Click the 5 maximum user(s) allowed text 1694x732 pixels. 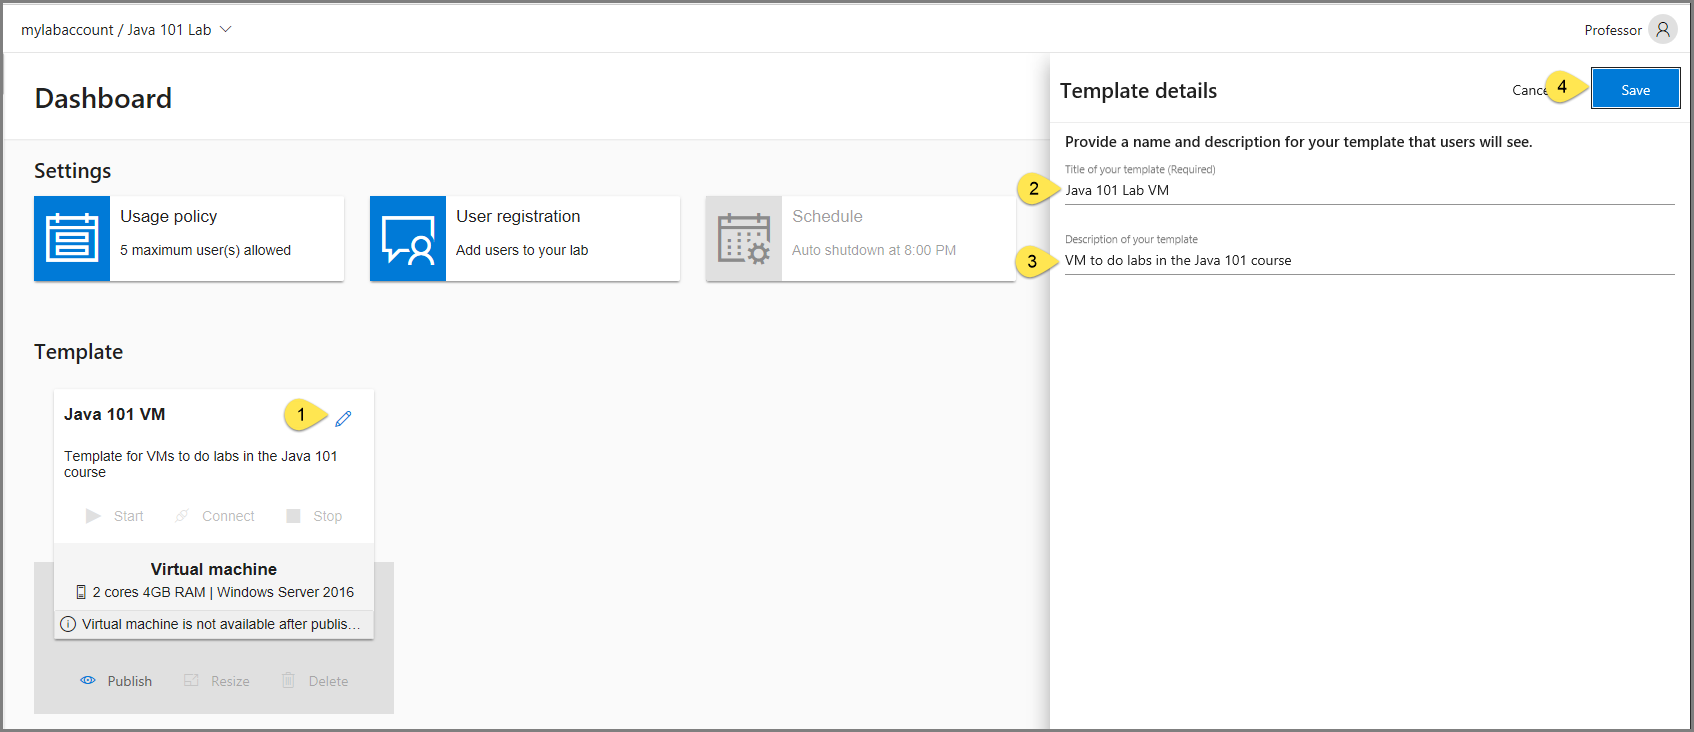[205, 250]
